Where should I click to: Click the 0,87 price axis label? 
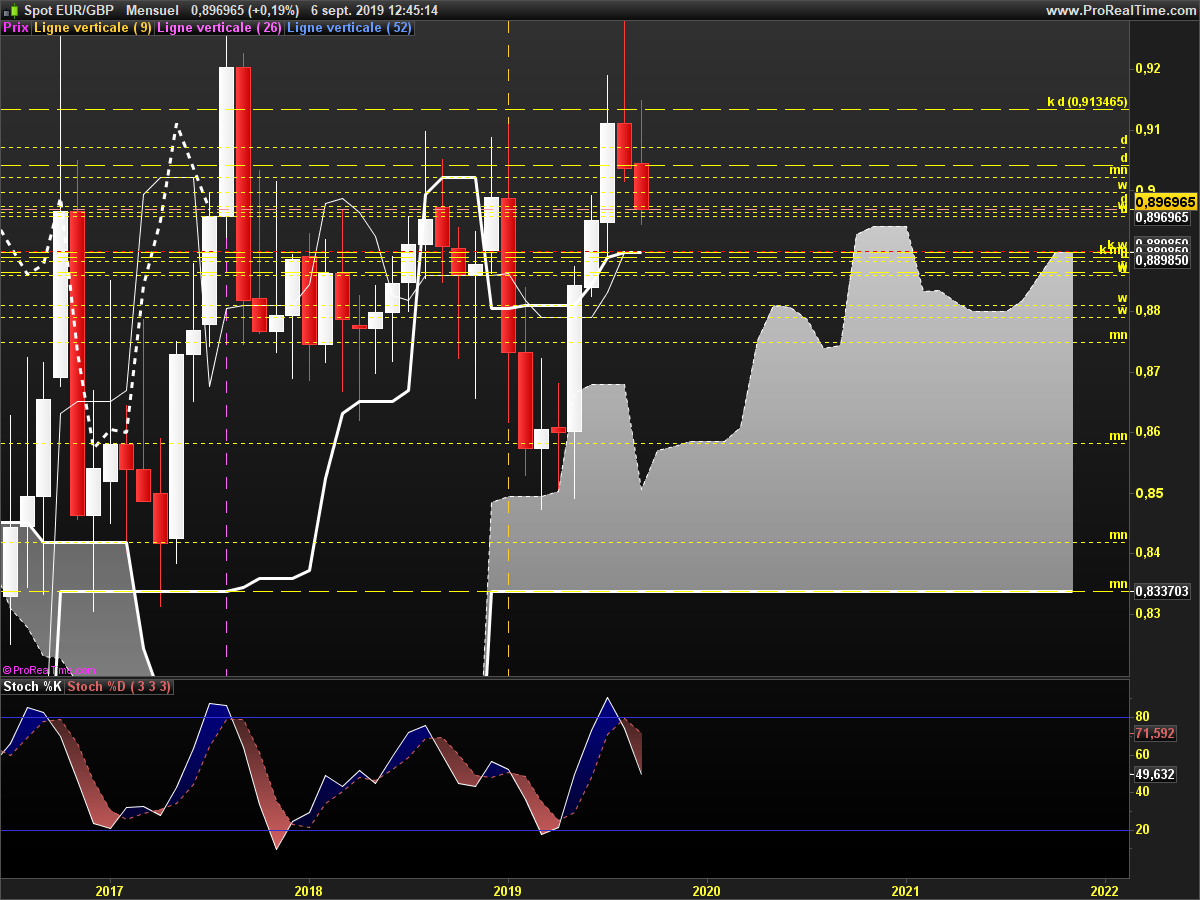click(1148, 371)
